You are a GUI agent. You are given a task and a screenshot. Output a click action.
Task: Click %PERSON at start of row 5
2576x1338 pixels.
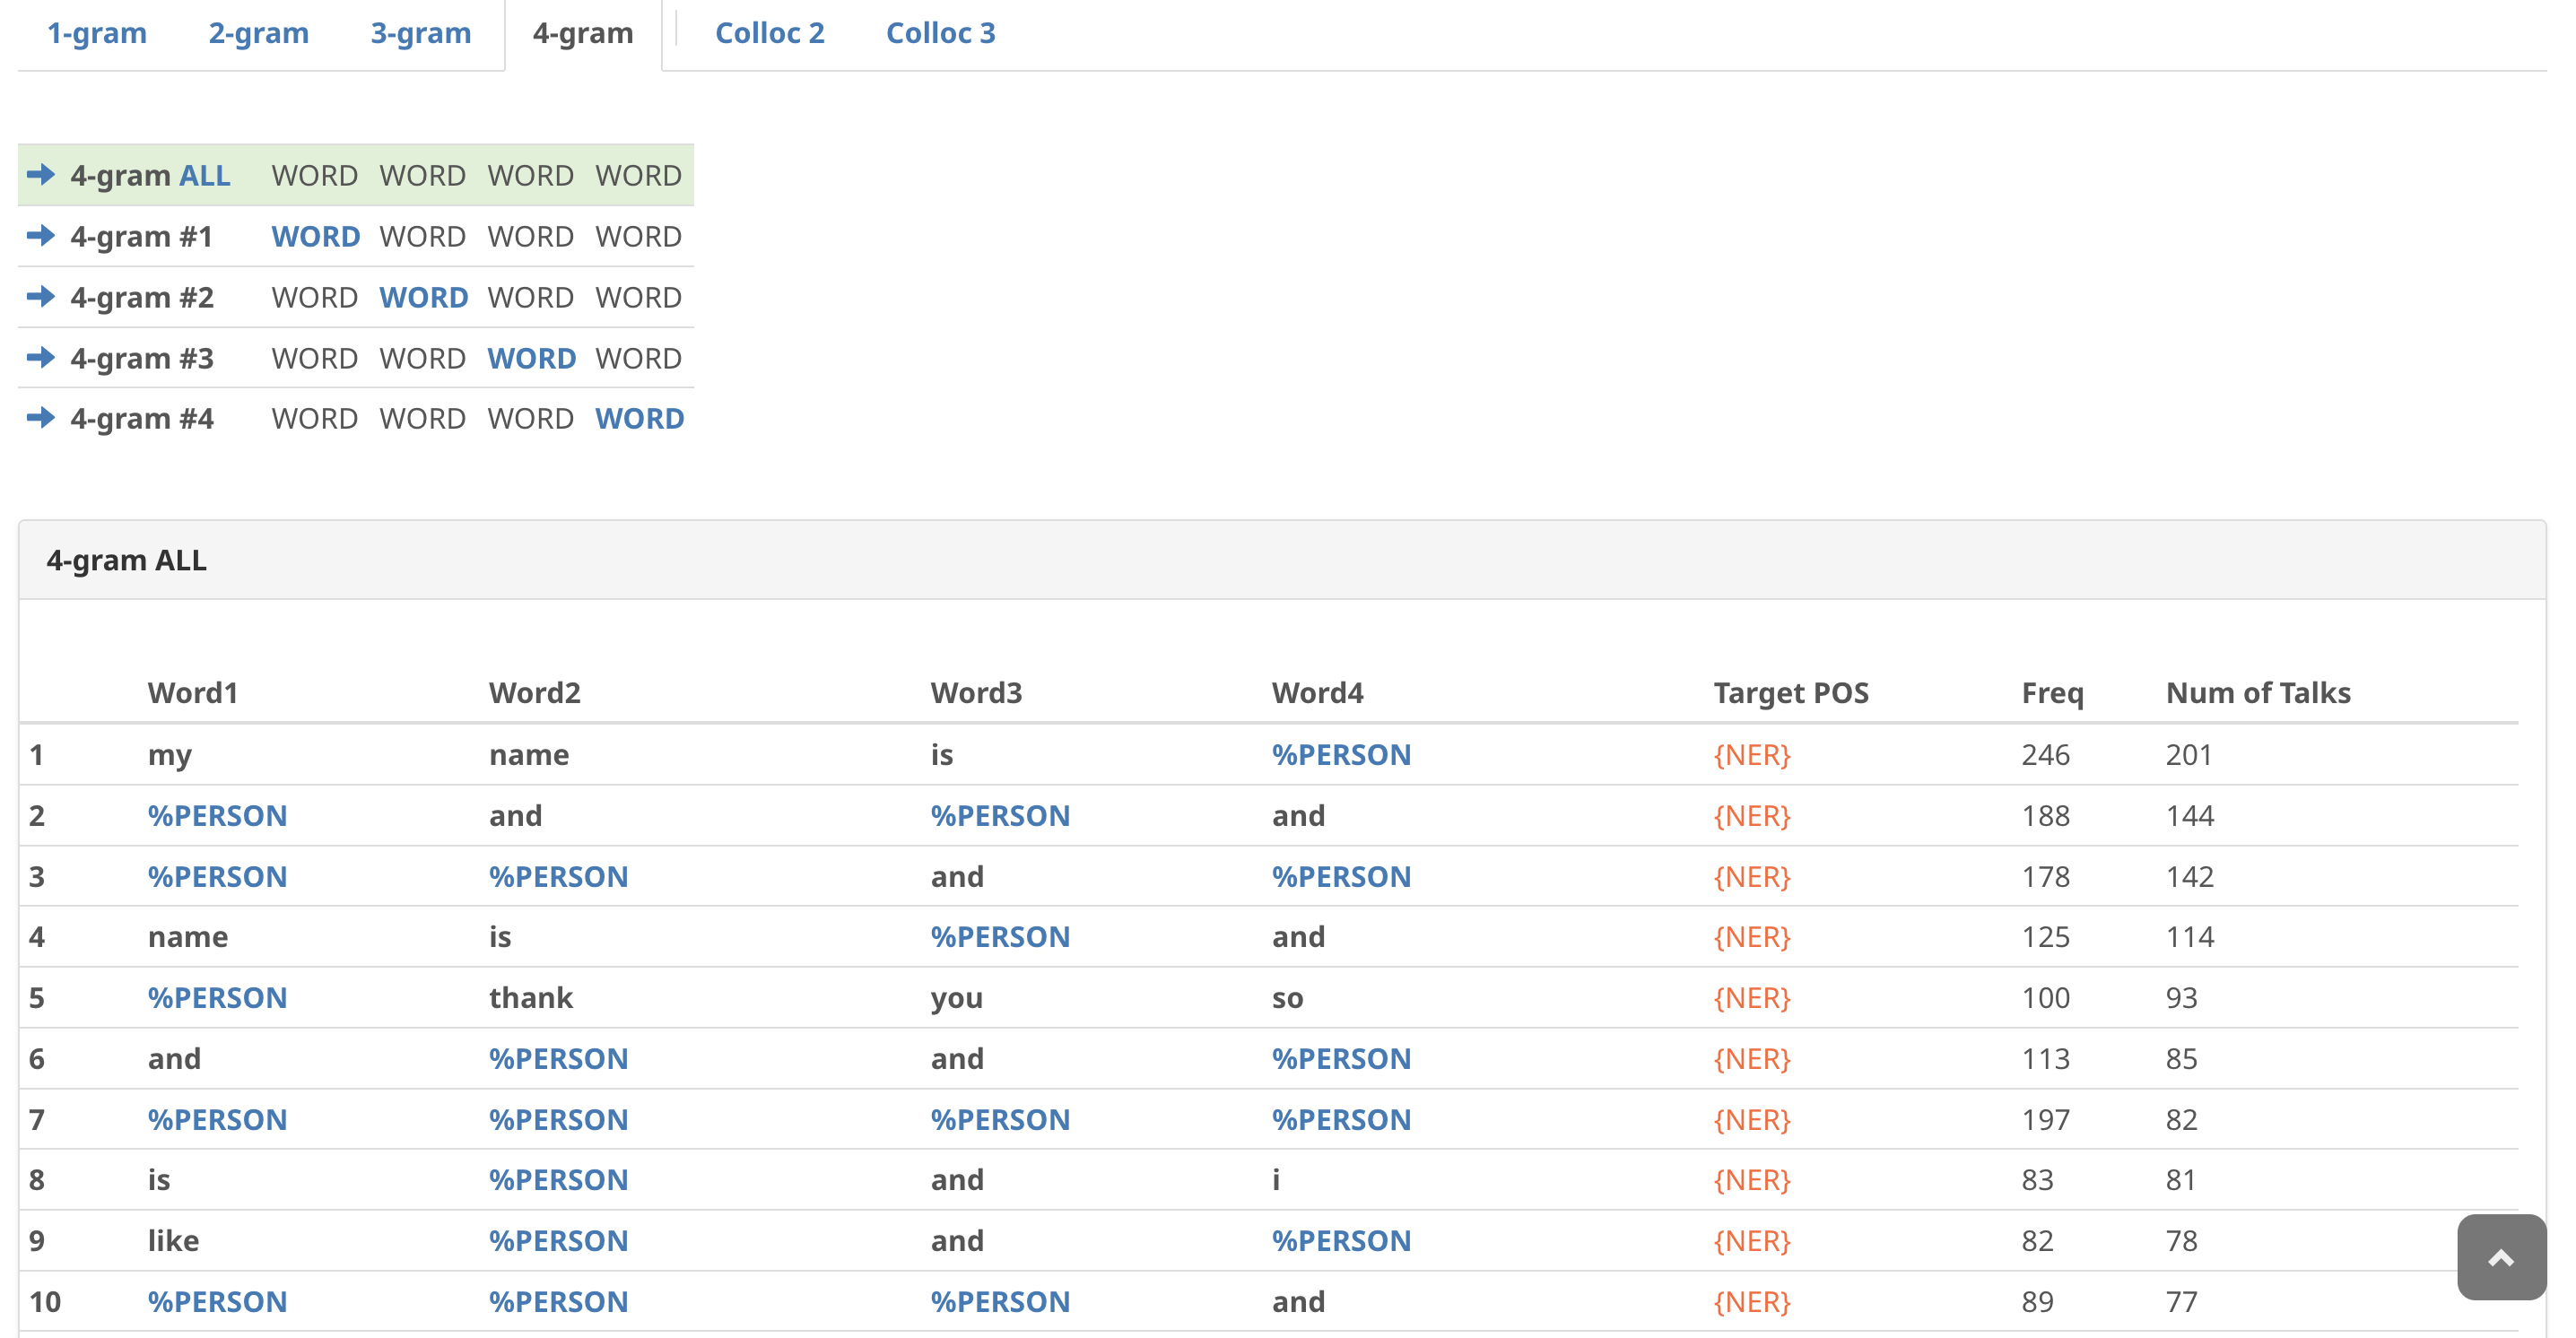[x=217, y=997]
